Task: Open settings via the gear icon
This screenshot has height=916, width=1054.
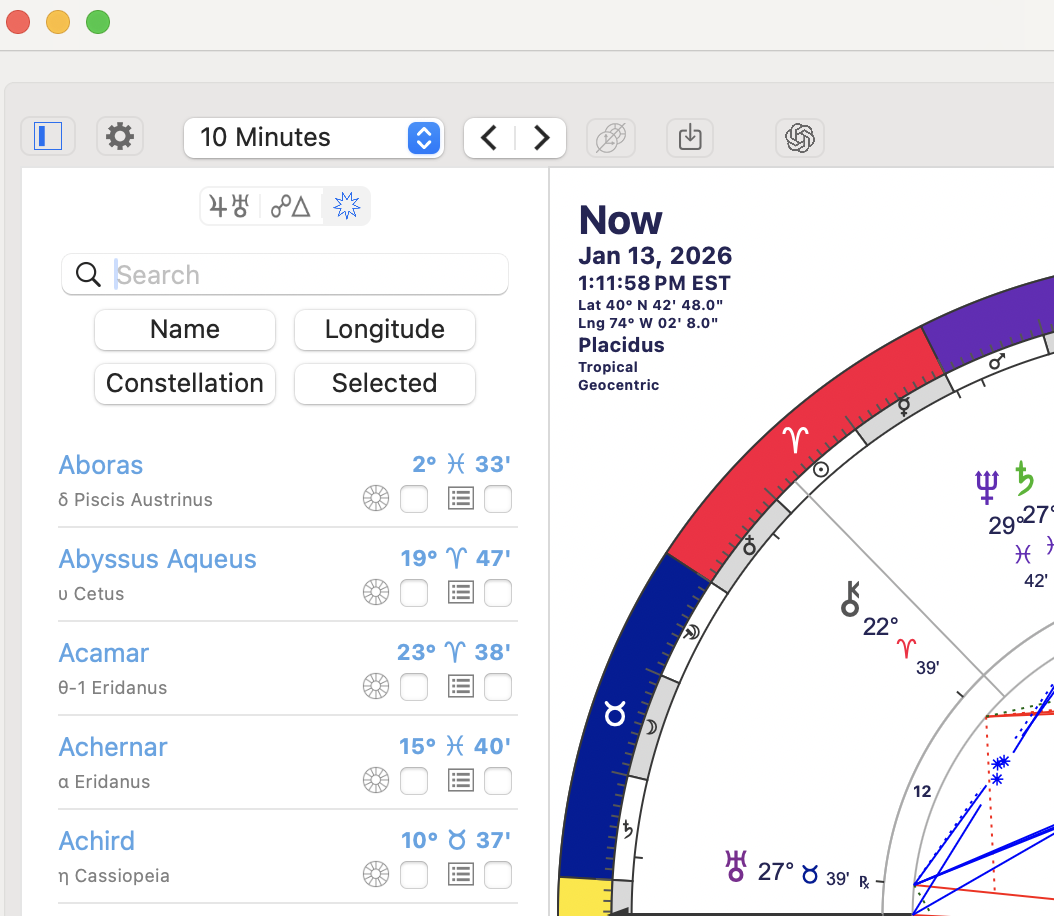Action: (120, 136)
